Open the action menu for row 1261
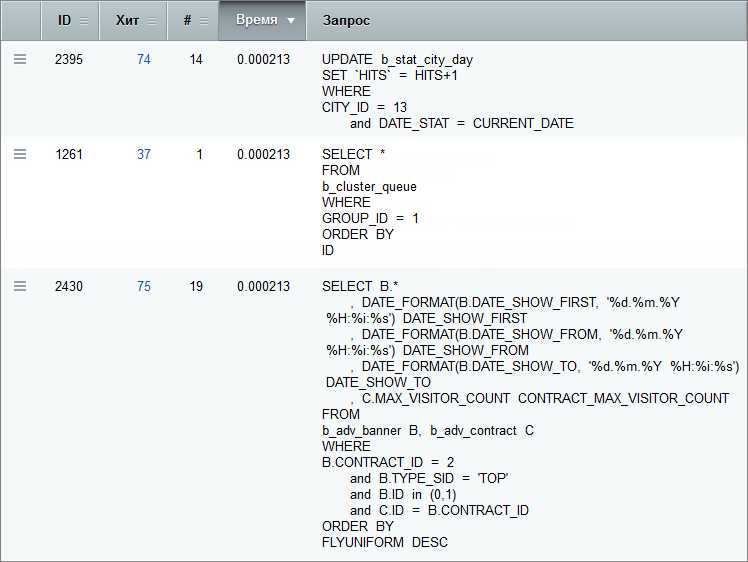The height and width of the screenshot is (562, 748). click(x=20, y=155)
